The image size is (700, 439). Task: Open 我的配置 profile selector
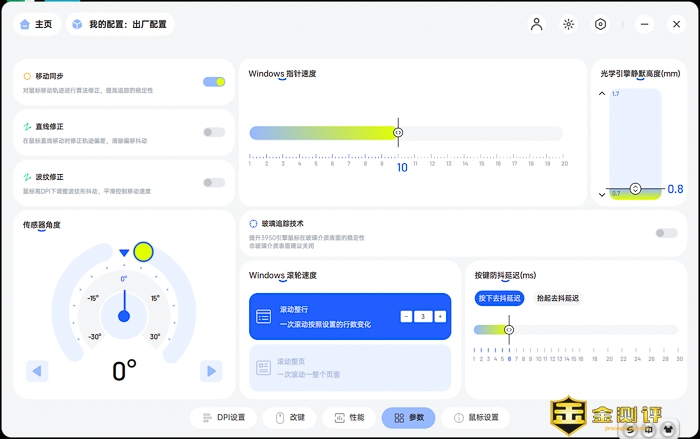point(120,24)
